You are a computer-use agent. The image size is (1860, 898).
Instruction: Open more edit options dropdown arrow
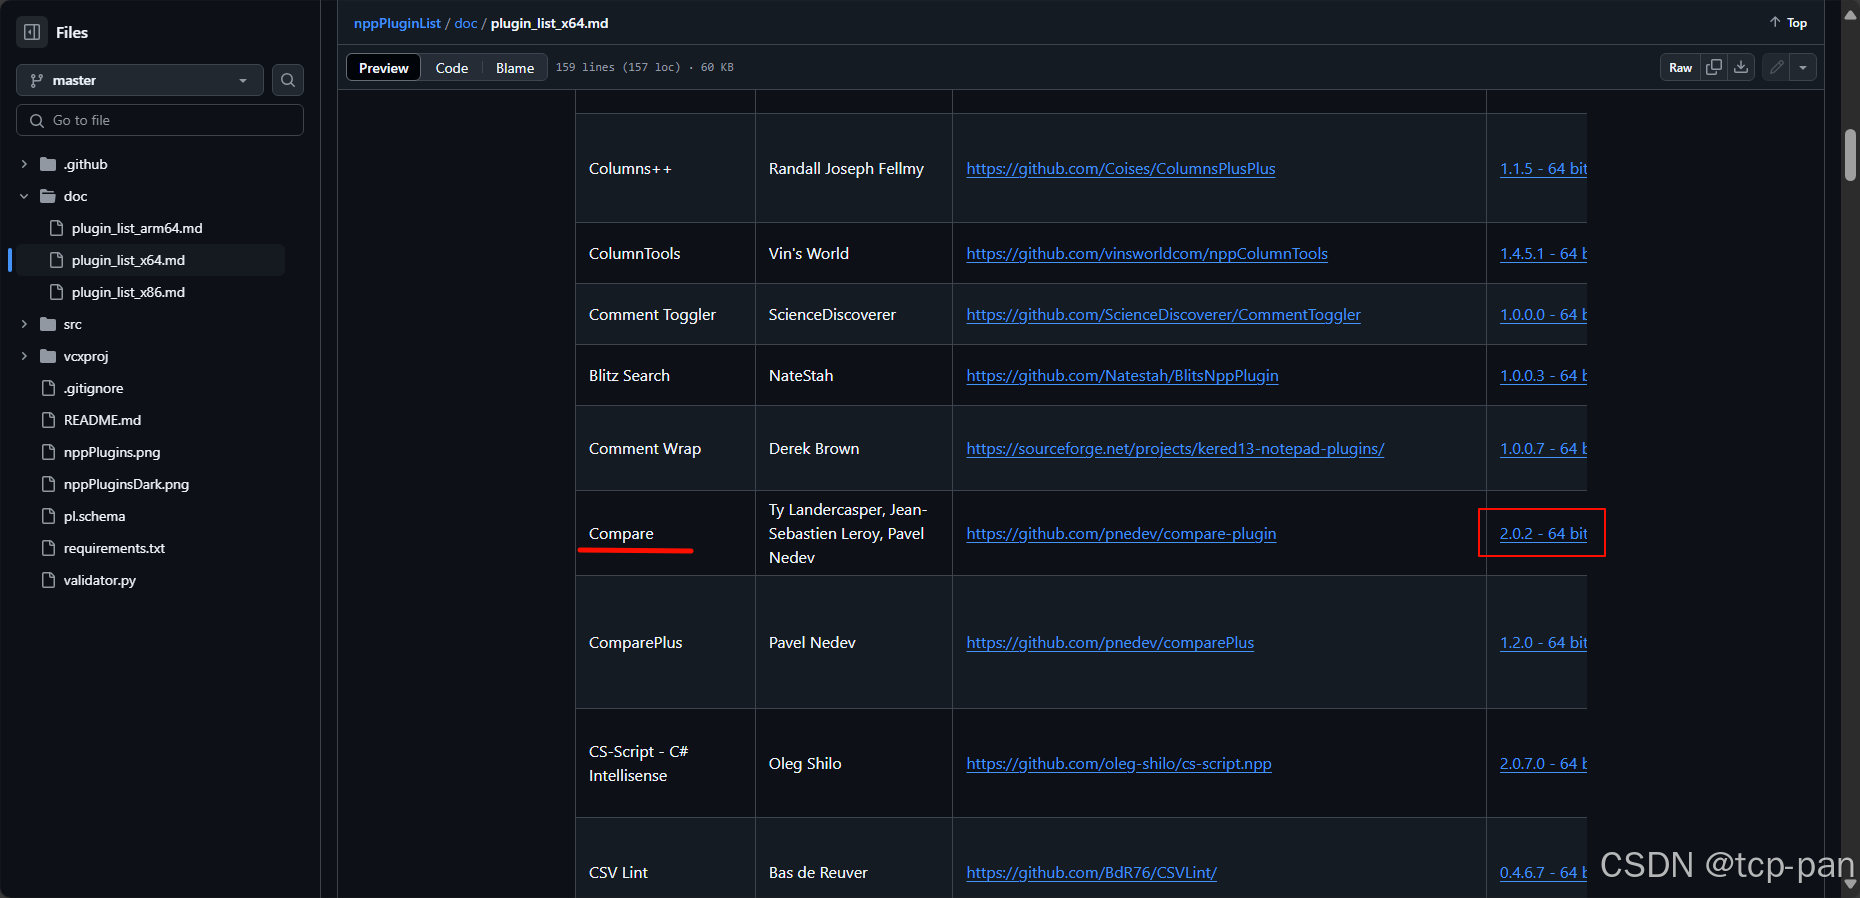1803,67
